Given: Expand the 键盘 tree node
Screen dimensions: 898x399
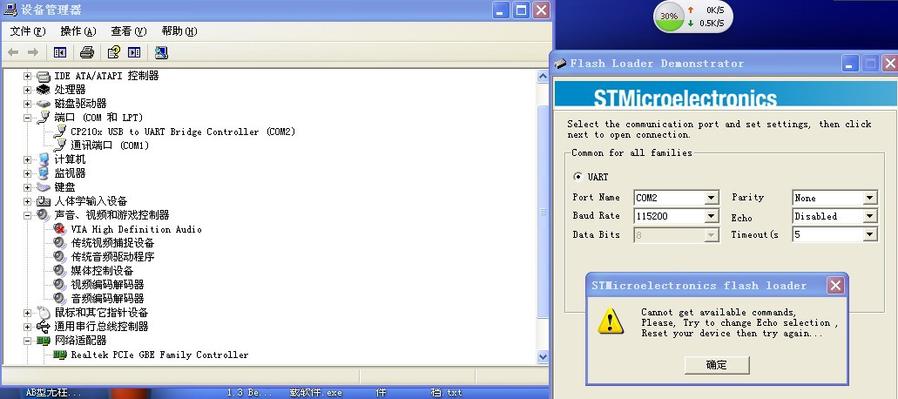Looking at the screenshot, I should (27, 187).
